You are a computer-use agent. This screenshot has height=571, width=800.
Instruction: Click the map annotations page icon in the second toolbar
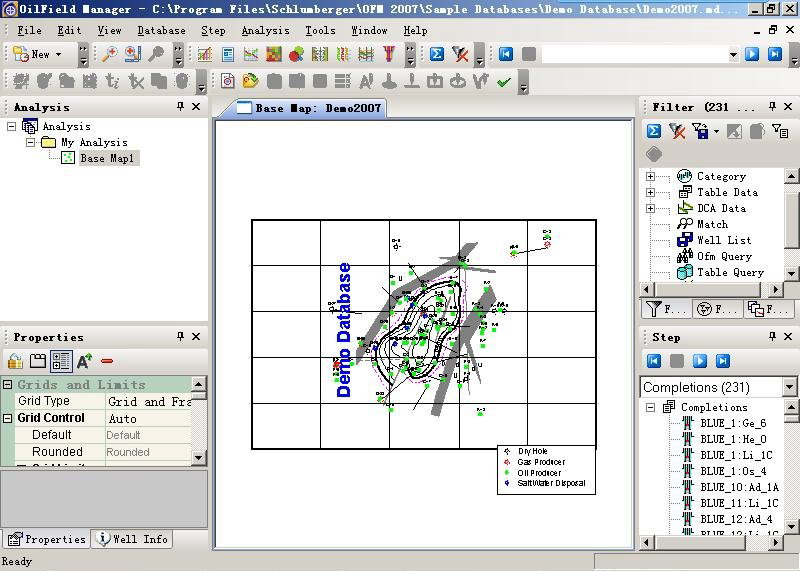(x=228, y=81)
